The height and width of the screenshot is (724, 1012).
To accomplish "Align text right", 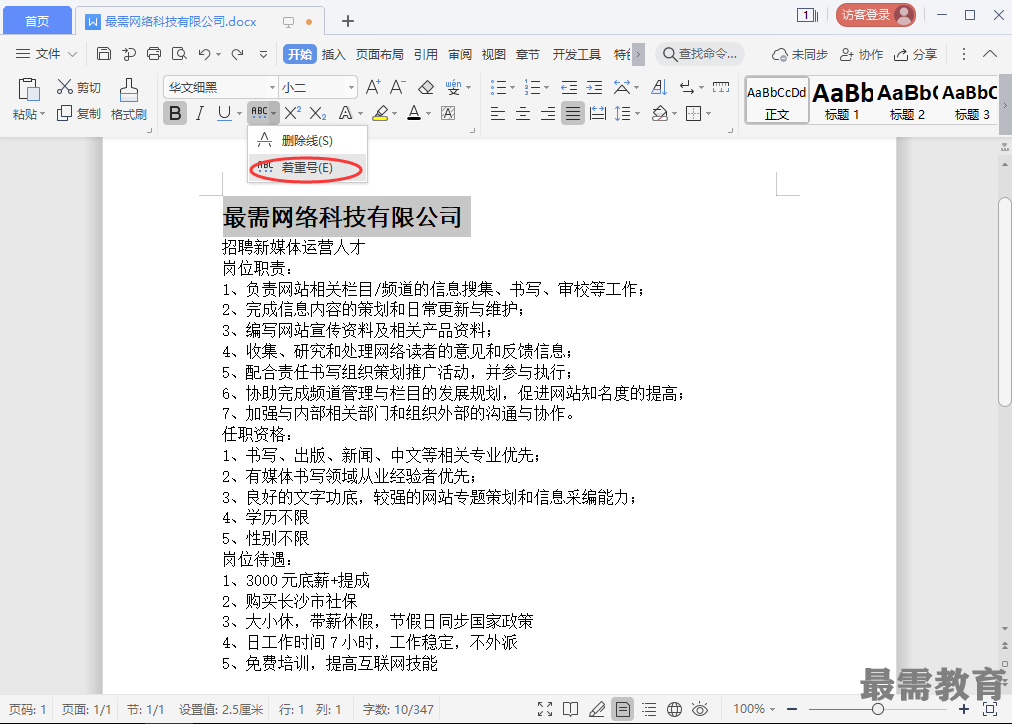I will tap(548, 114).
